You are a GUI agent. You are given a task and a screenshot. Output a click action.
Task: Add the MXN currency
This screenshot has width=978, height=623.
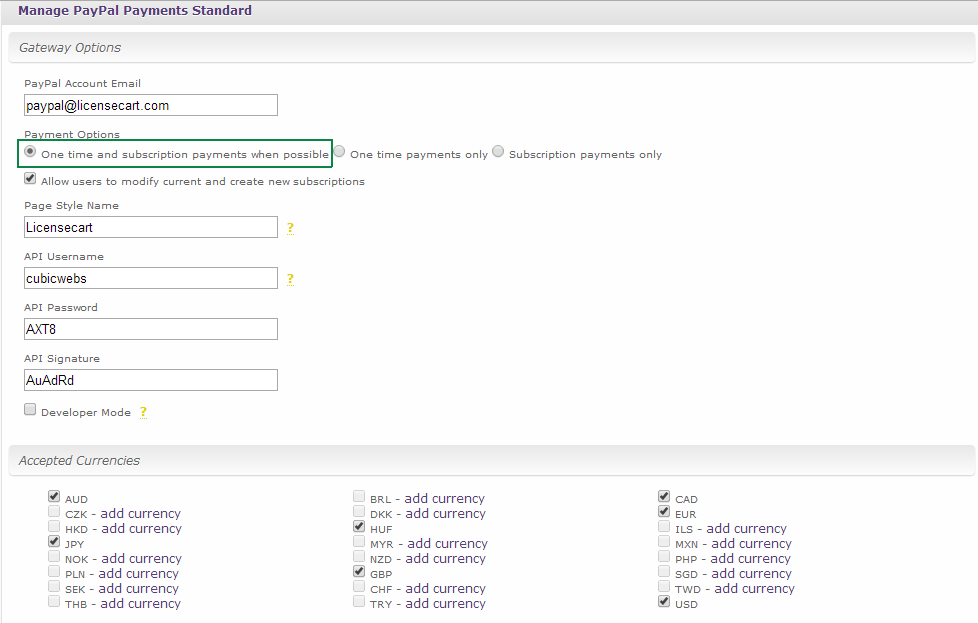pyautogui.click(x=752, y=544)
